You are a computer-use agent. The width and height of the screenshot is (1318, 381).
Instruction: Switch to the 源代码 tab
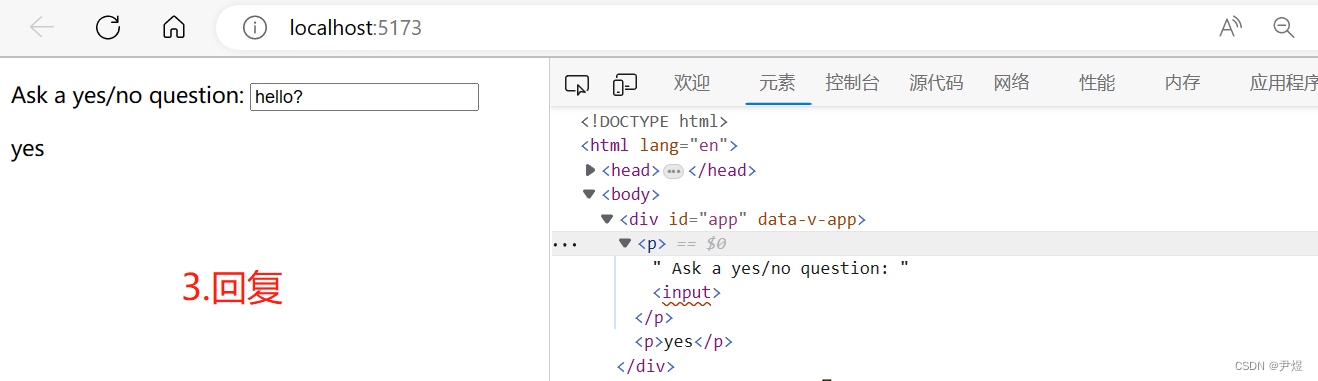click(x=936, y=83)
